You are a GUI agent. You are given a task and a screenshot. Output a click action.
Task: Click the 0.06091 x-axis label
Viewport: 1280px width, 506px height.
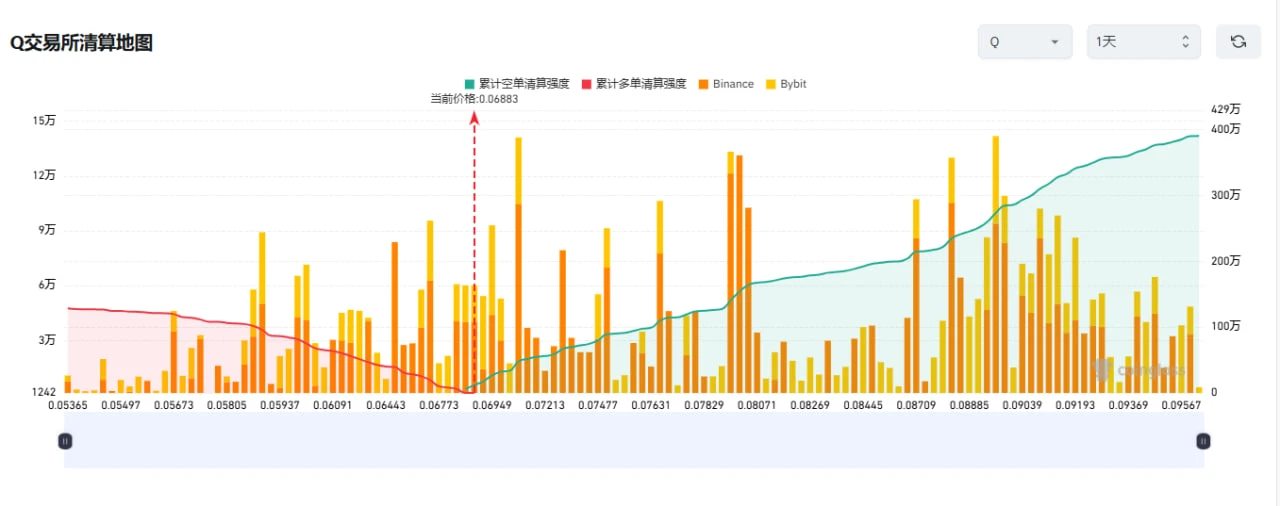coord(333,405)
